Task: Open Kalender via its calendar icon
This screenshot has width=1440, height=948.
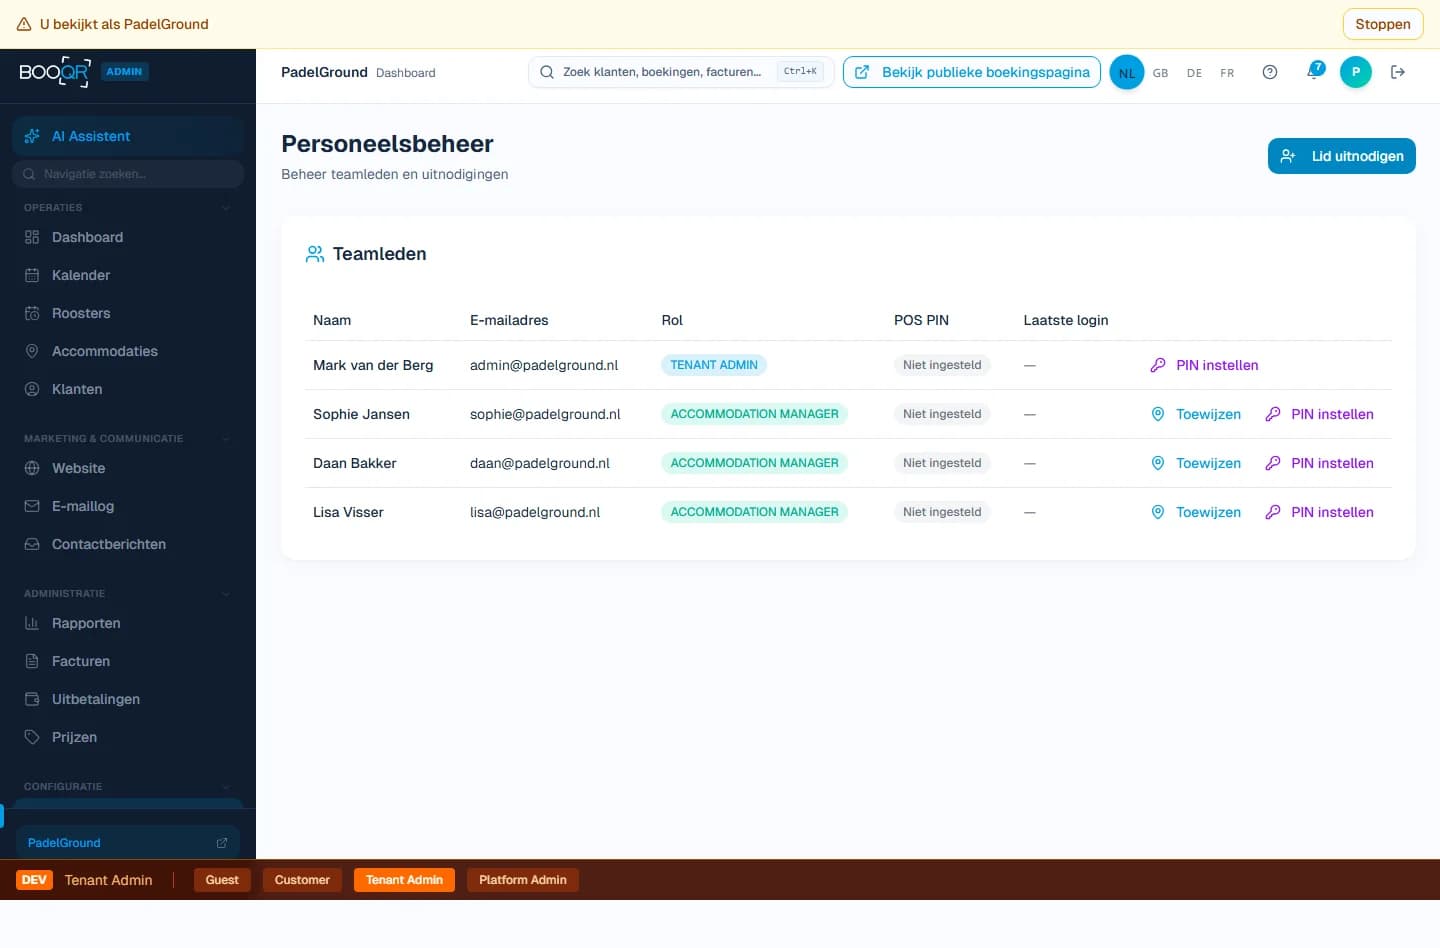Action: [x=31, y=275]
